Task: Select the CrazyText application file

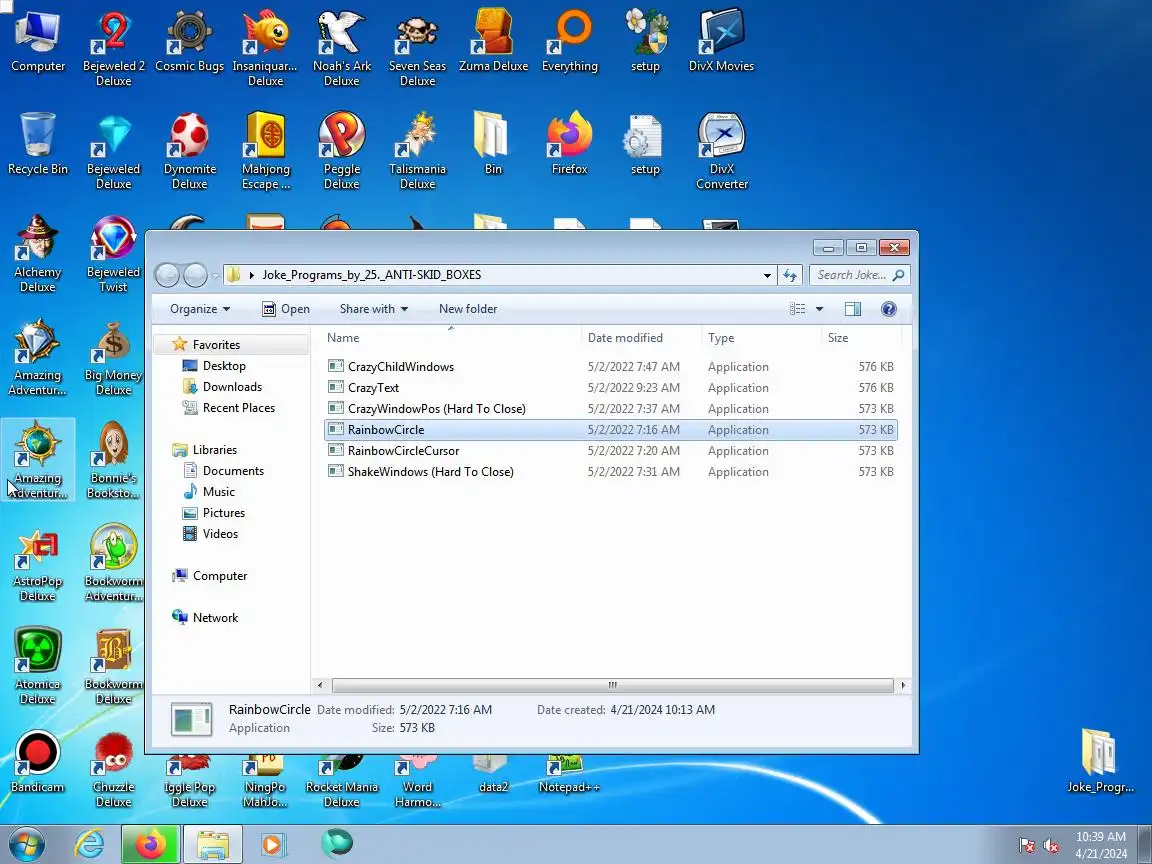Action: pyautogui.click(x=610, y=388)
